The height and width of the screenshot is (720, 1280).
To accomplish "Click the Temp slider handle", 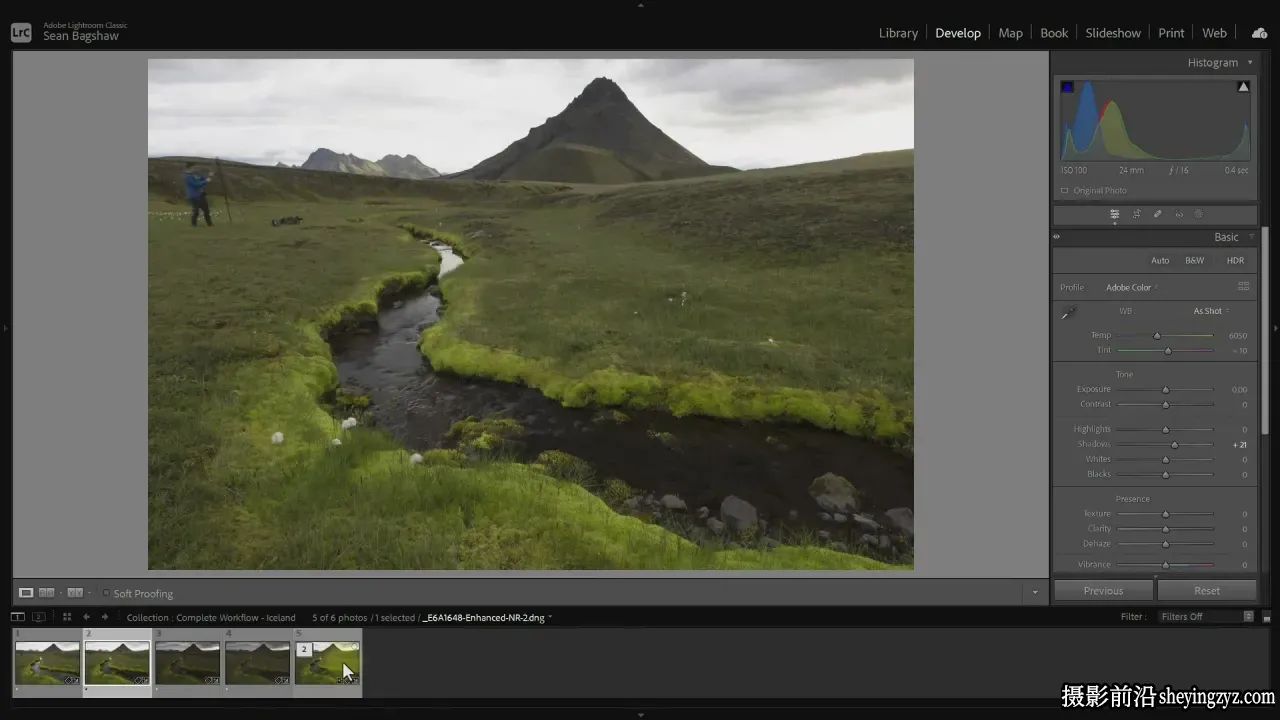I will (x=1157, y=336).
